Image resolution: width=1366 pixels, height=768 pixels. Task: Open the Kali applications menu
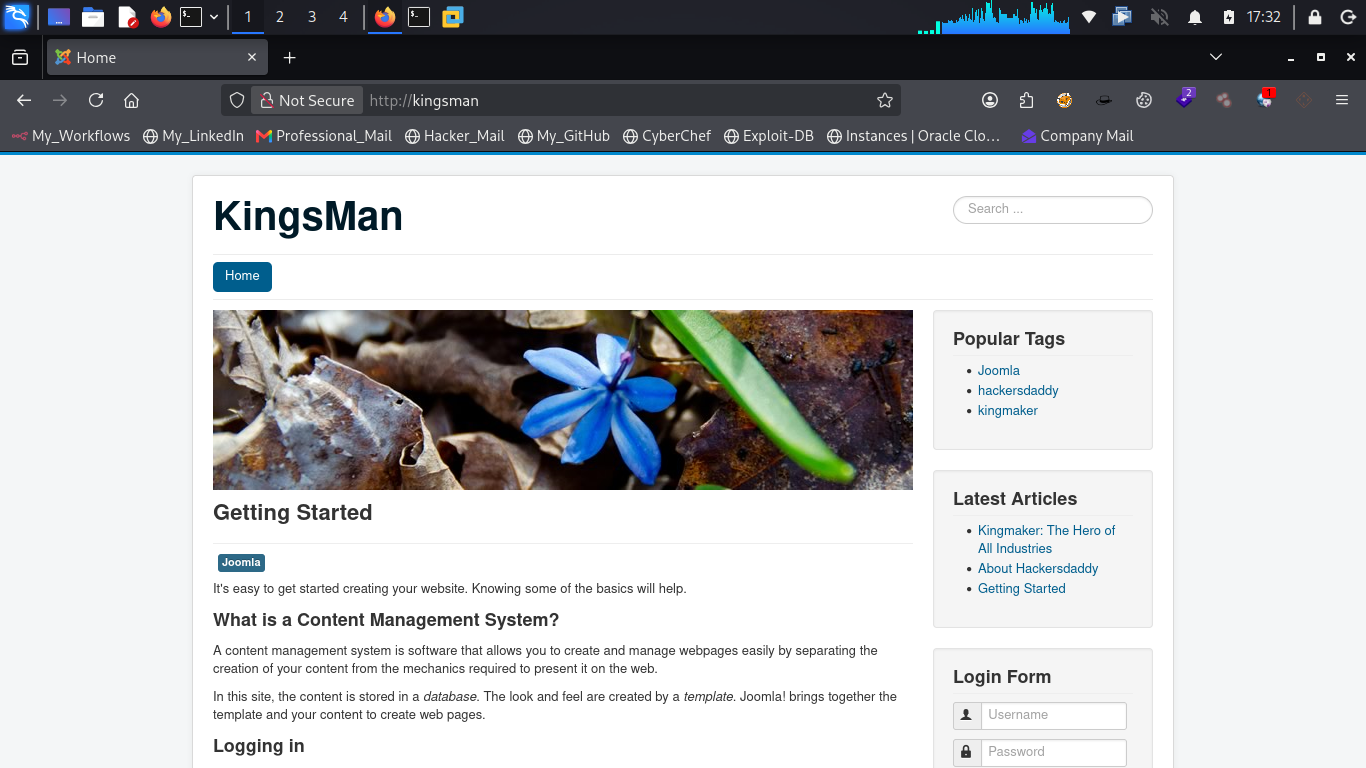click(17, 17)
